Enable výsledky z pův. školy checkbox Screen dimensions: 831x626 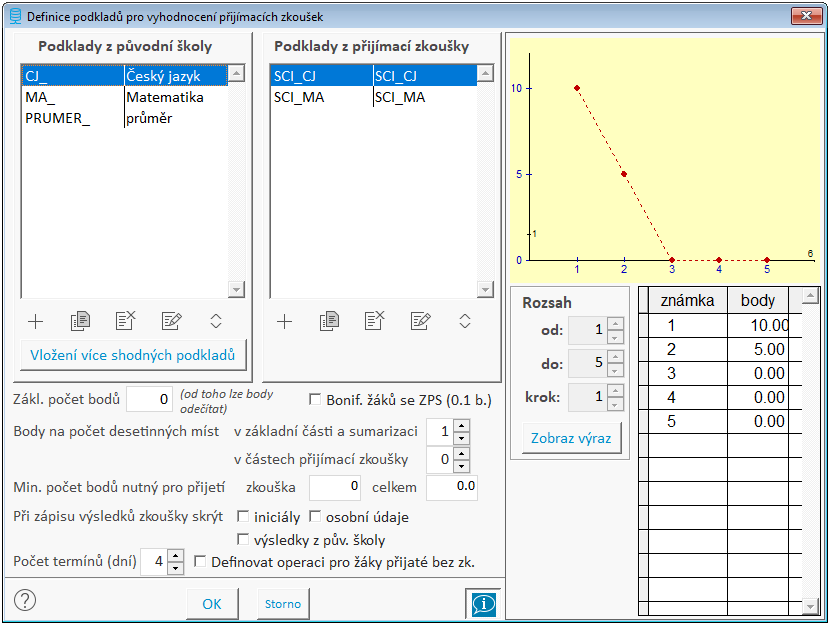(243, 540)
